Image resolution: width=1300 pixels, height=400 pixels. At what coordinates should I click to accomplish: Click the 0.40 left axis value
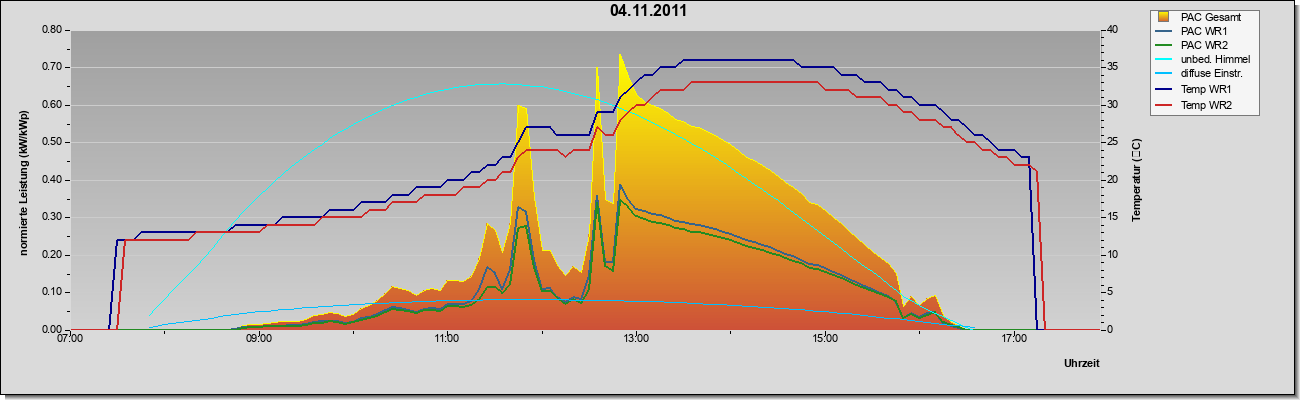pyautogui.click(x=53, y=180)
